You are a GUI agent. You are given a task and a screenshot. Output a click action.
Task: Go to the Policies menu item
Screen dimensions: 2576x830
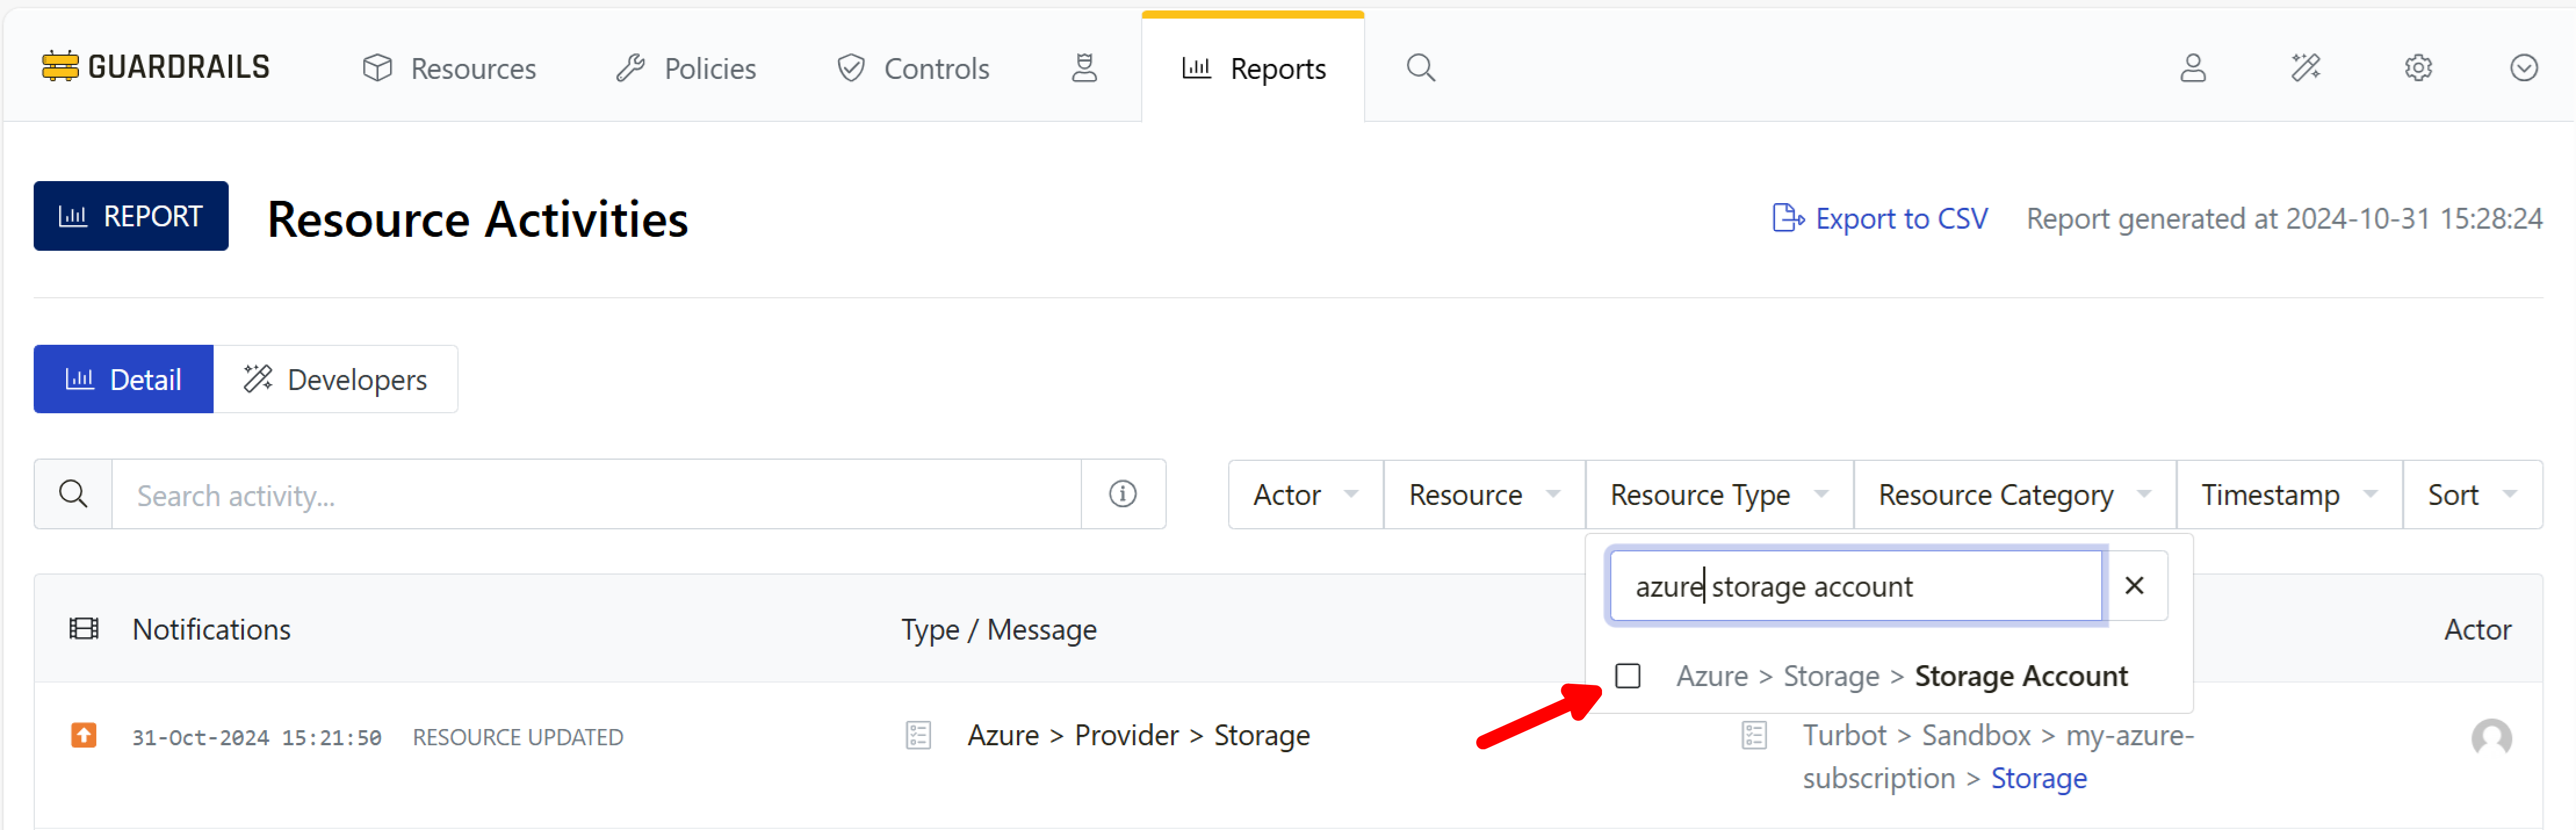(x=686, y=68)
